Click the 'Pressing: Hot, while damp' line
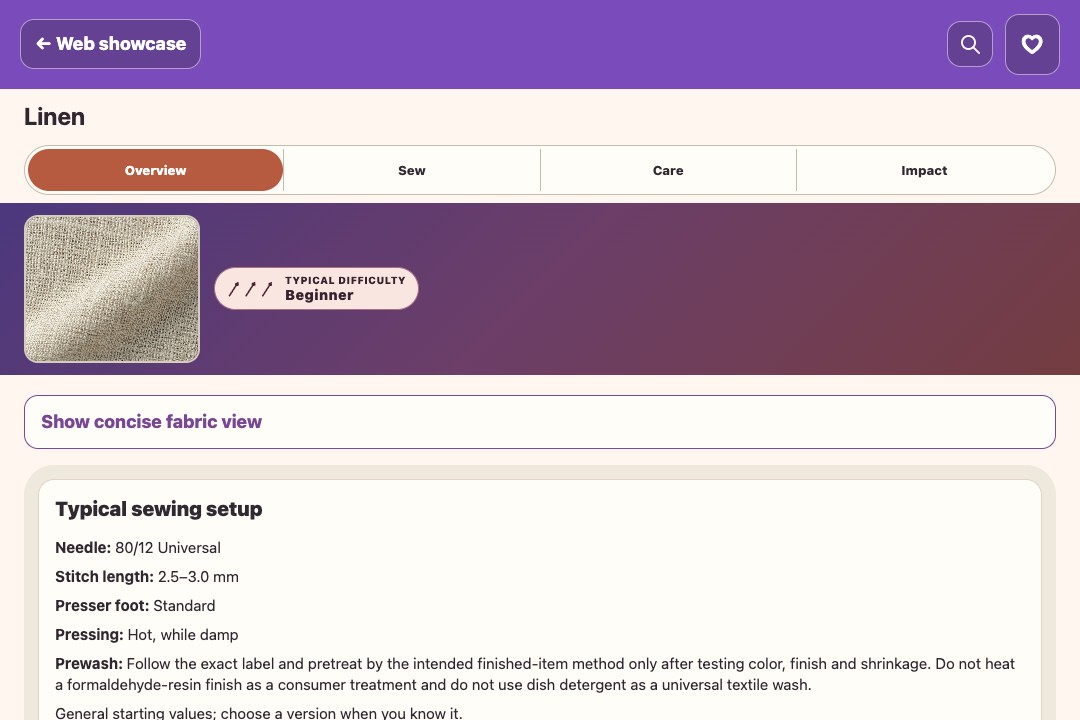The height and width of the screenshot is (720, 1080). pyautogui.click(x=147, y=635)
